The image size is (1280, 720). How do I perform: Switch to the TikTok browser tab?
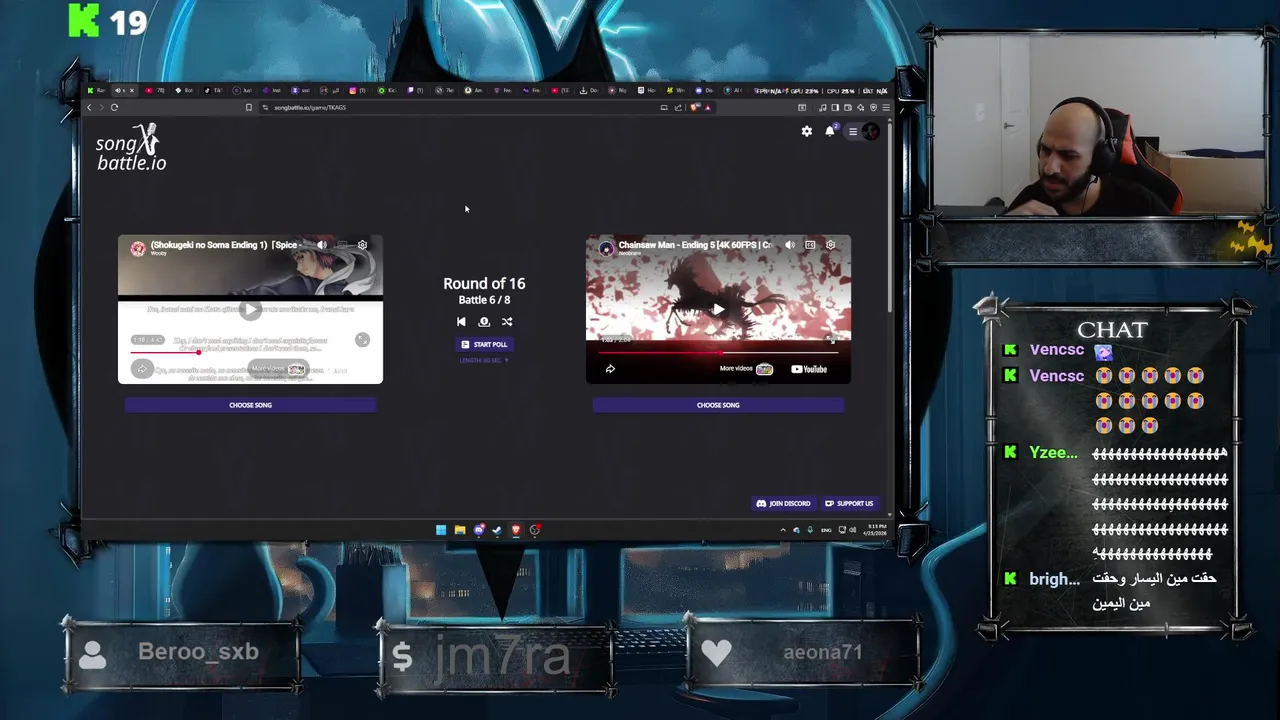[213, 90]
